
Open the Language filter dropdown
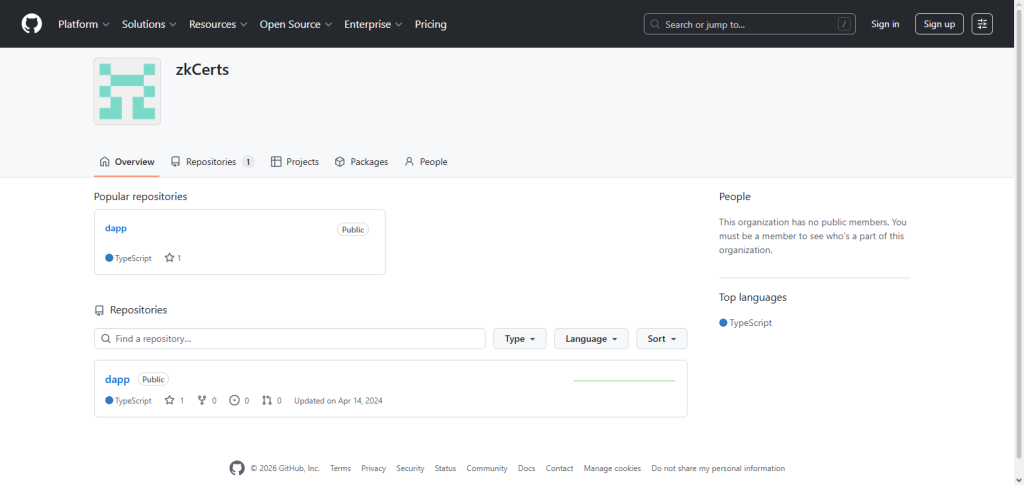(x=592, y=339)
